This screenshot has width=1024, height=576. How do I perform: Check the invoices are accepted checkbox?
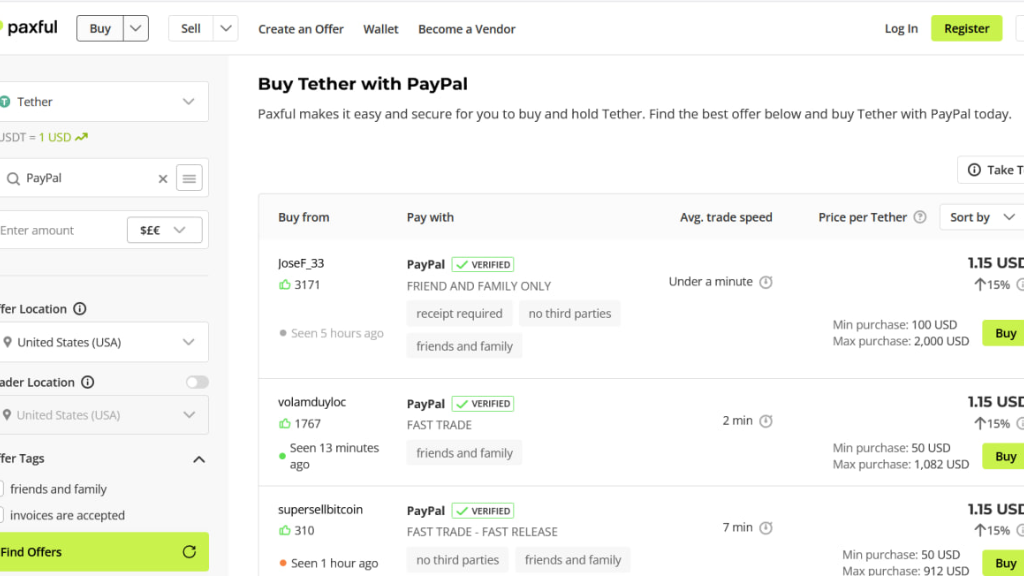coord(1,515)
